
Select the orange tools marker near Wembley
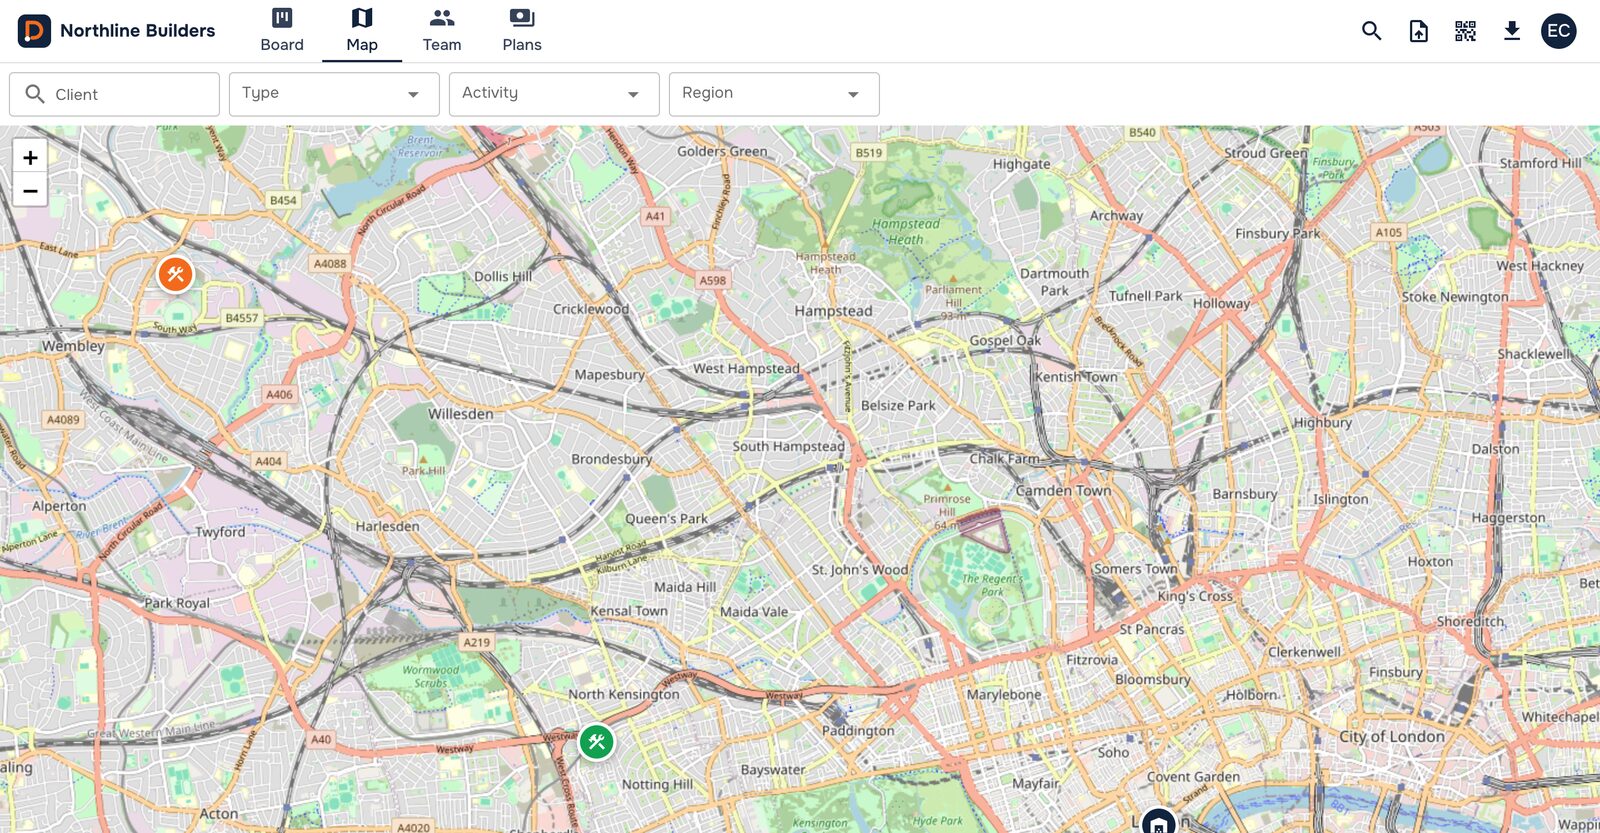click(x=175, y=273)
